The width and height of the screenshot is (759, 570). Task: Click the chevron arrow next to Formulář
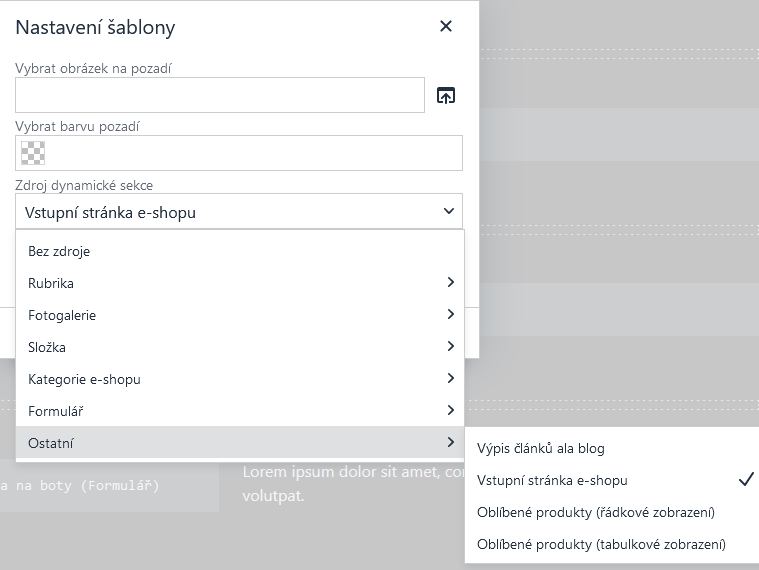(x=451, y=411)
